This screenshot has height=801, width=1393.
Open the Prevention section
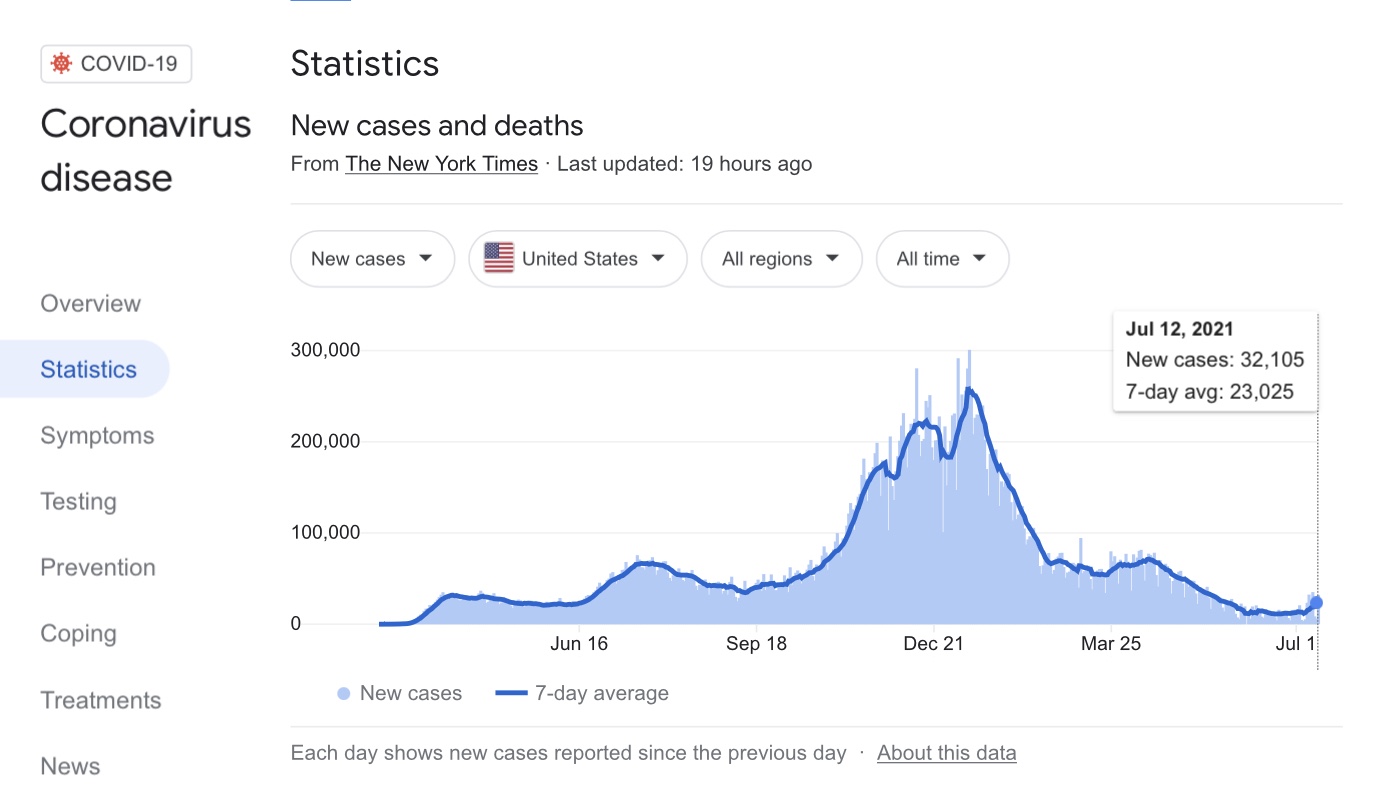pyautogui.click(x=98, y=568)
